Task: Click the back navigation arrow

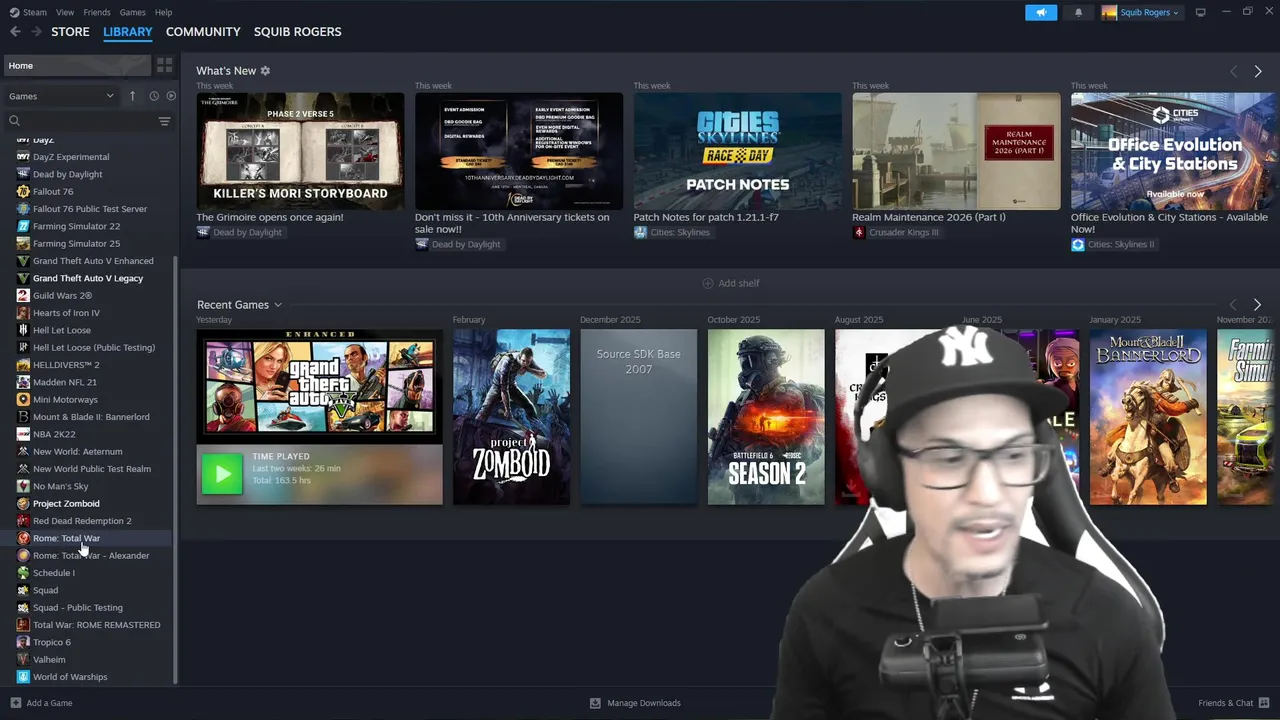Action: pos(15,32)
